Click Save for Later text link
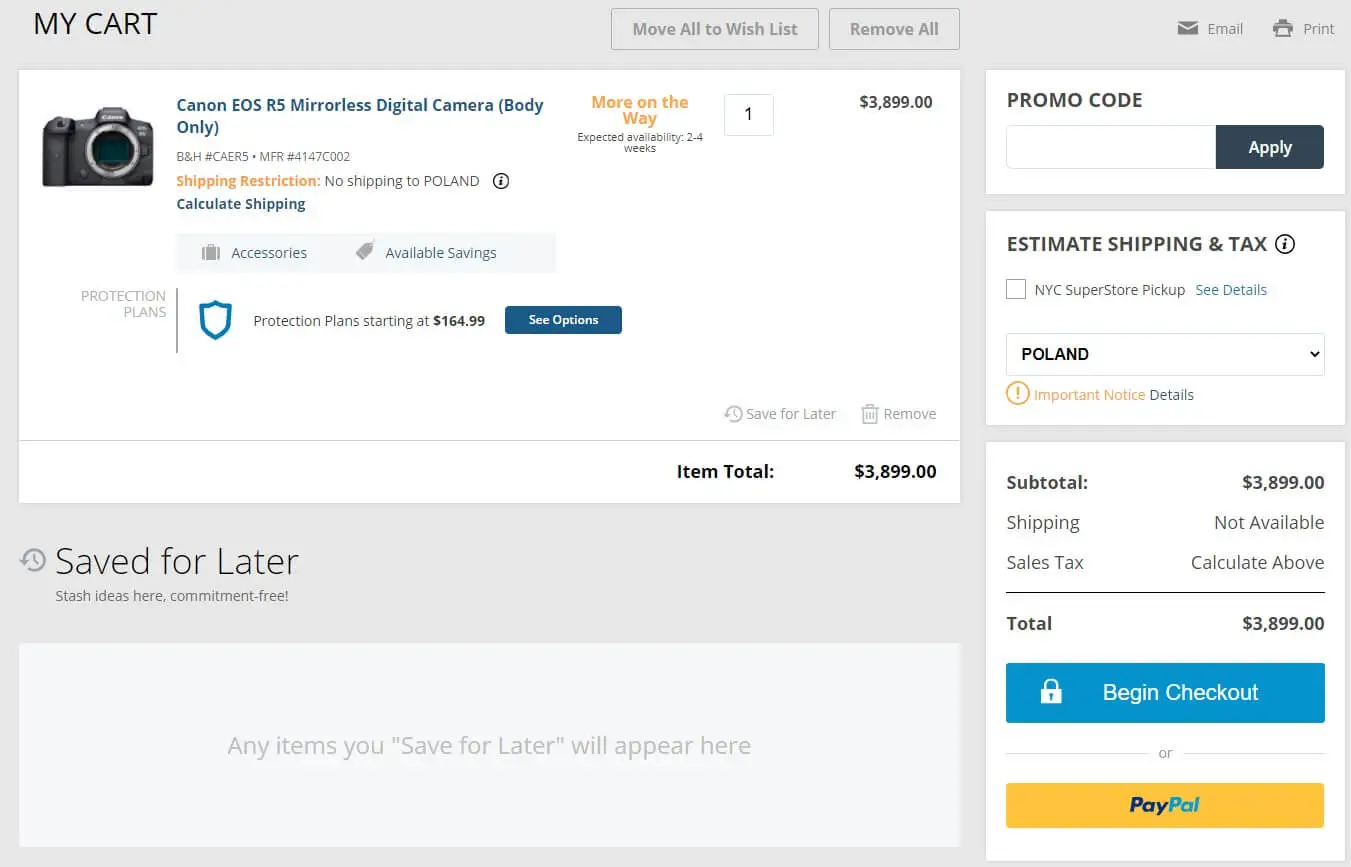Viewport: 1351px width, 867px height. [x=791, y=414]
